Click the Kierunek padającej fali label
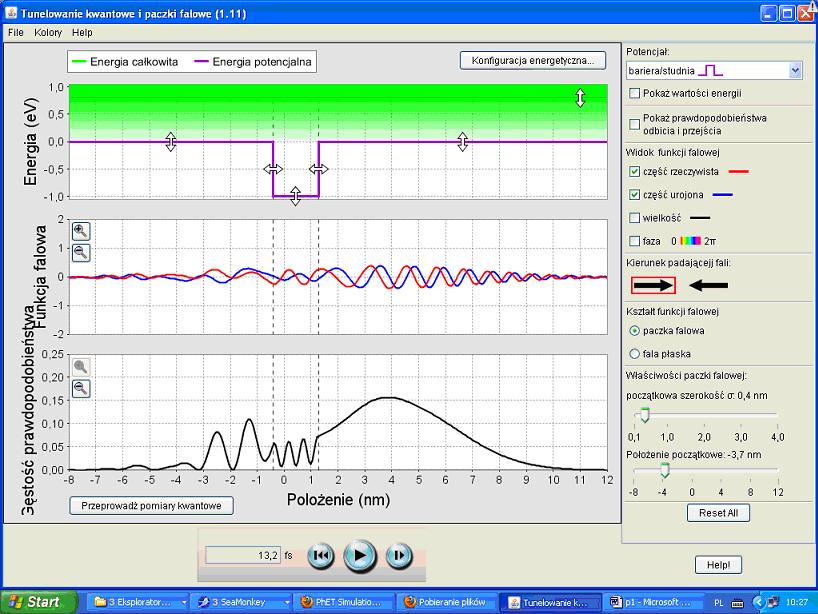The image size is (818, 614). click(678, 262)
